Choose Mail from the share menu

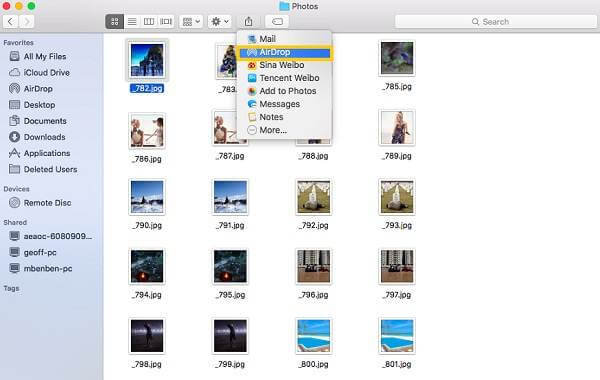click(284, 39)
